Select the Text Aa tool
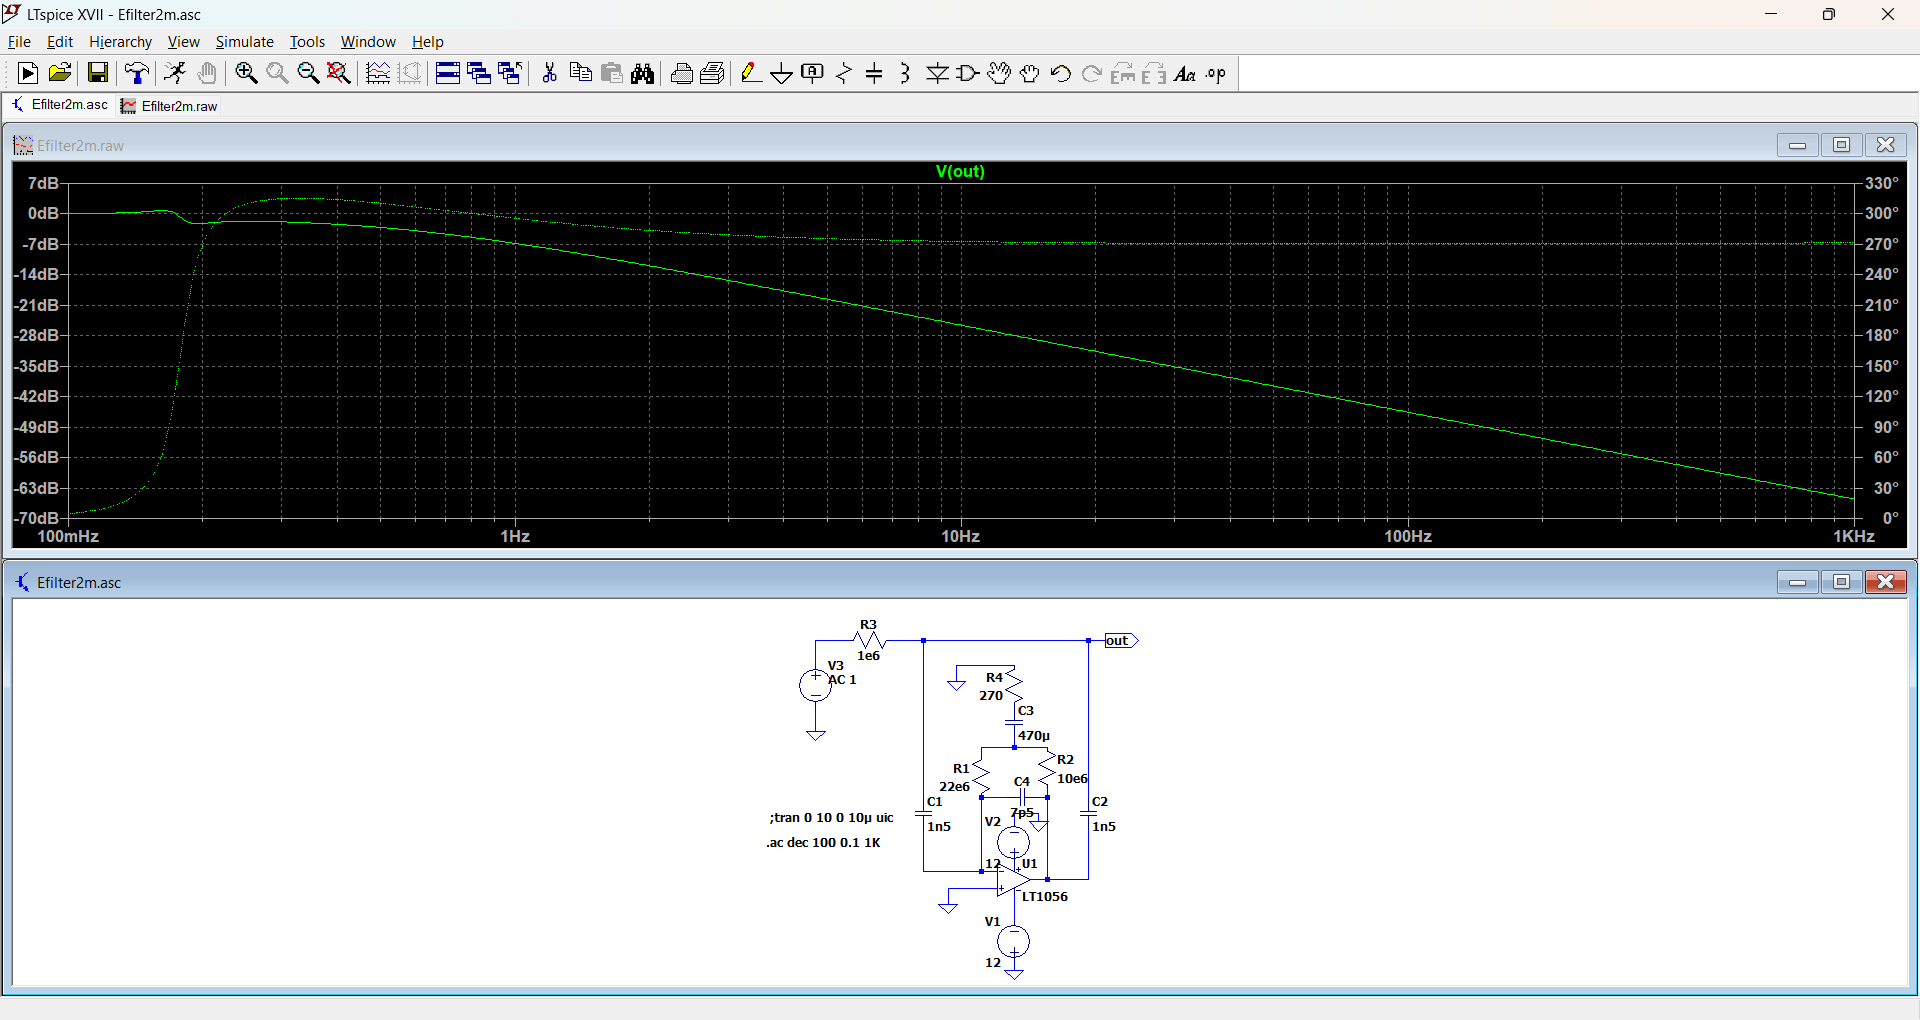Viewport: 1920px width, 1020px height. (x=1185, y=73)
